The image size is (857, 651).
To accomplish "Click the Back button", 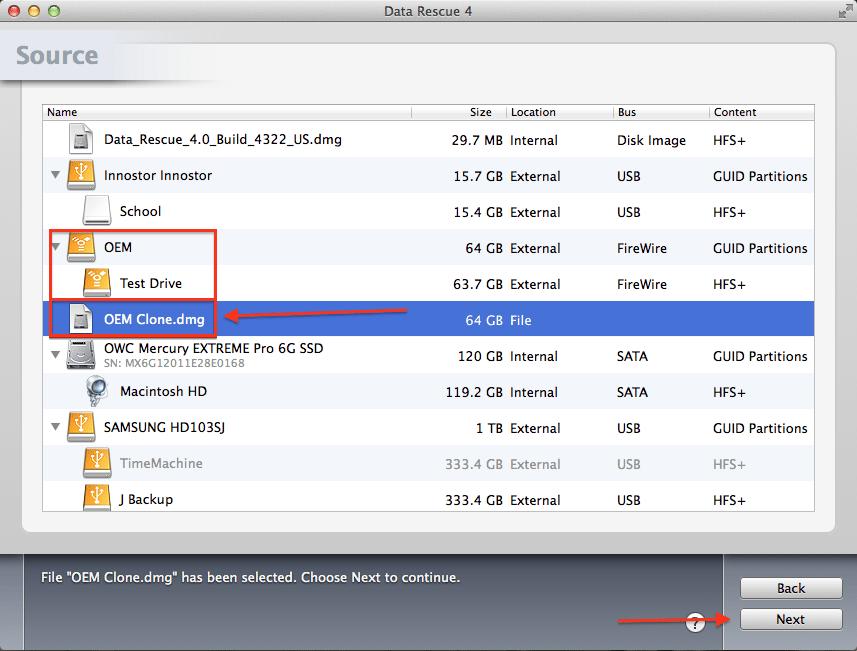I will tap(790, 588).
